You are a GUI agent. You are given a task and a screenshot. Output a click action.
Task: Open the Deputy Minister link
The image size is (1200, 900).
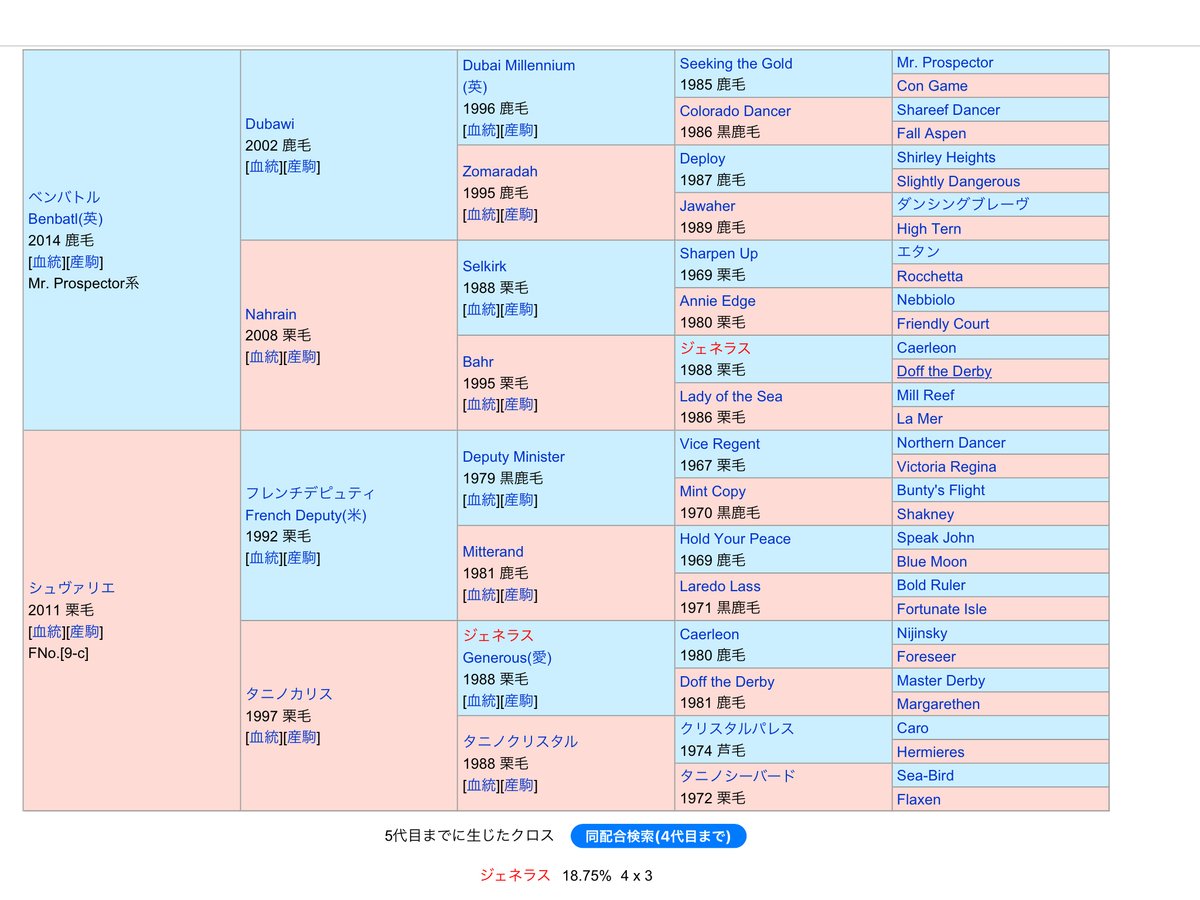click(x=513, y=457)
